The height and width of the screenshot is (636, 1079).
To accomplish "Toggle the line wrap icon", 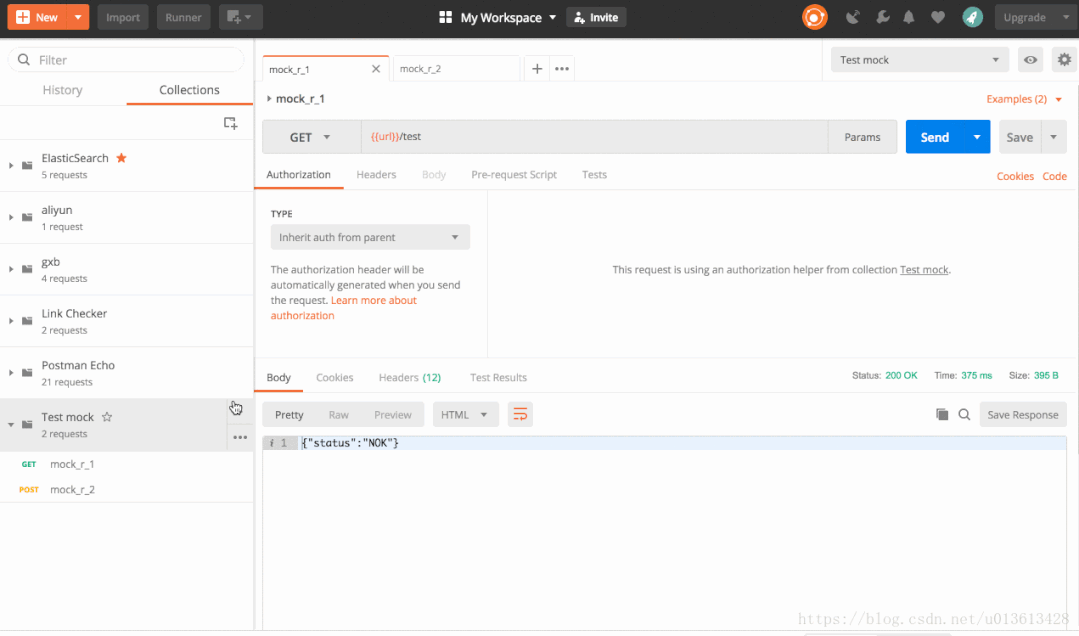I will coord(520,414).
